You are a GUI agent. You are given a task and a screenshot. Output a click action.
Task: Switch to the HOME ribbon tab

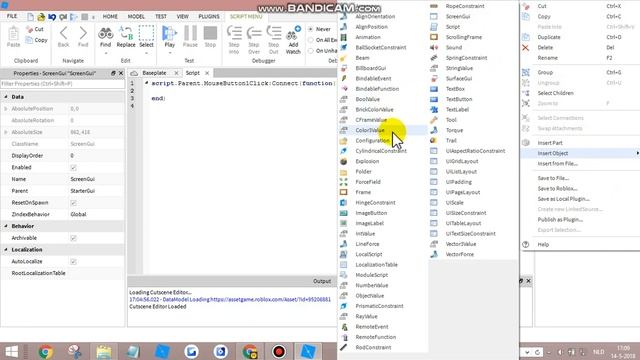click(110, 17)
